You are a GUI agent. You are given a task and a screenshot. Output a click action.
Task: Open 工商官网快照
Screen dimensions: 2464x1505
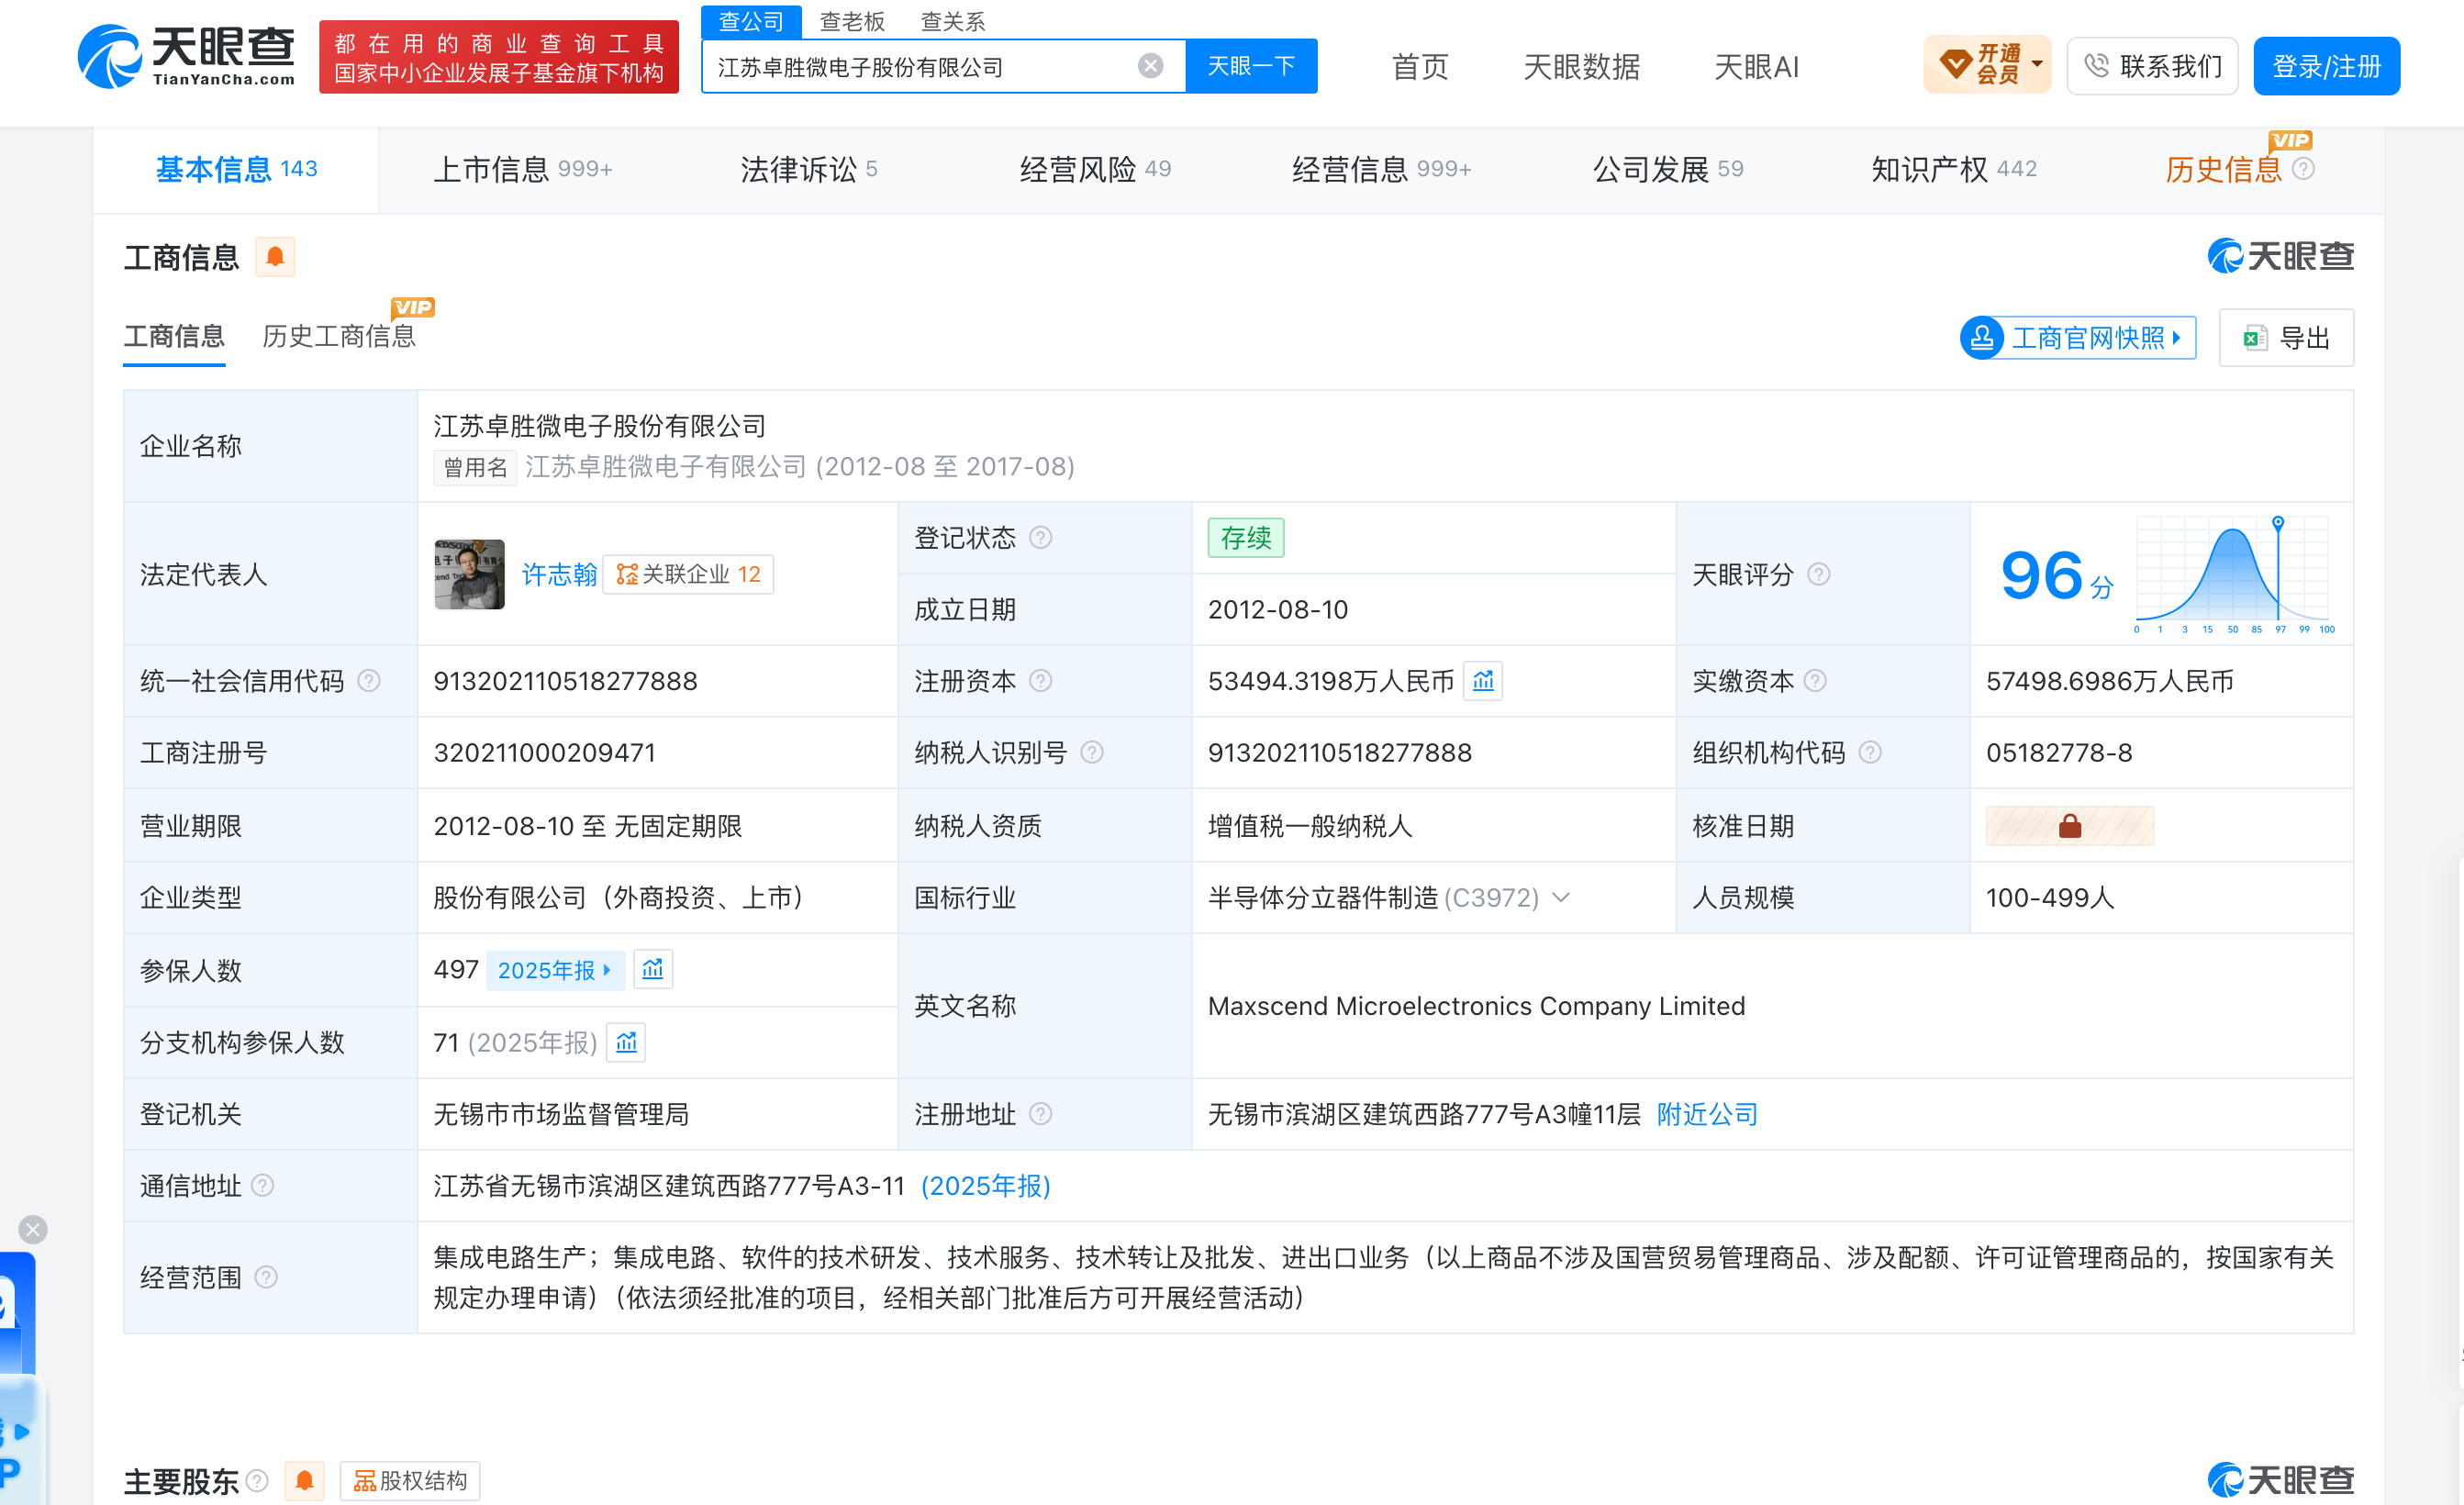(x=2078, y=338)
